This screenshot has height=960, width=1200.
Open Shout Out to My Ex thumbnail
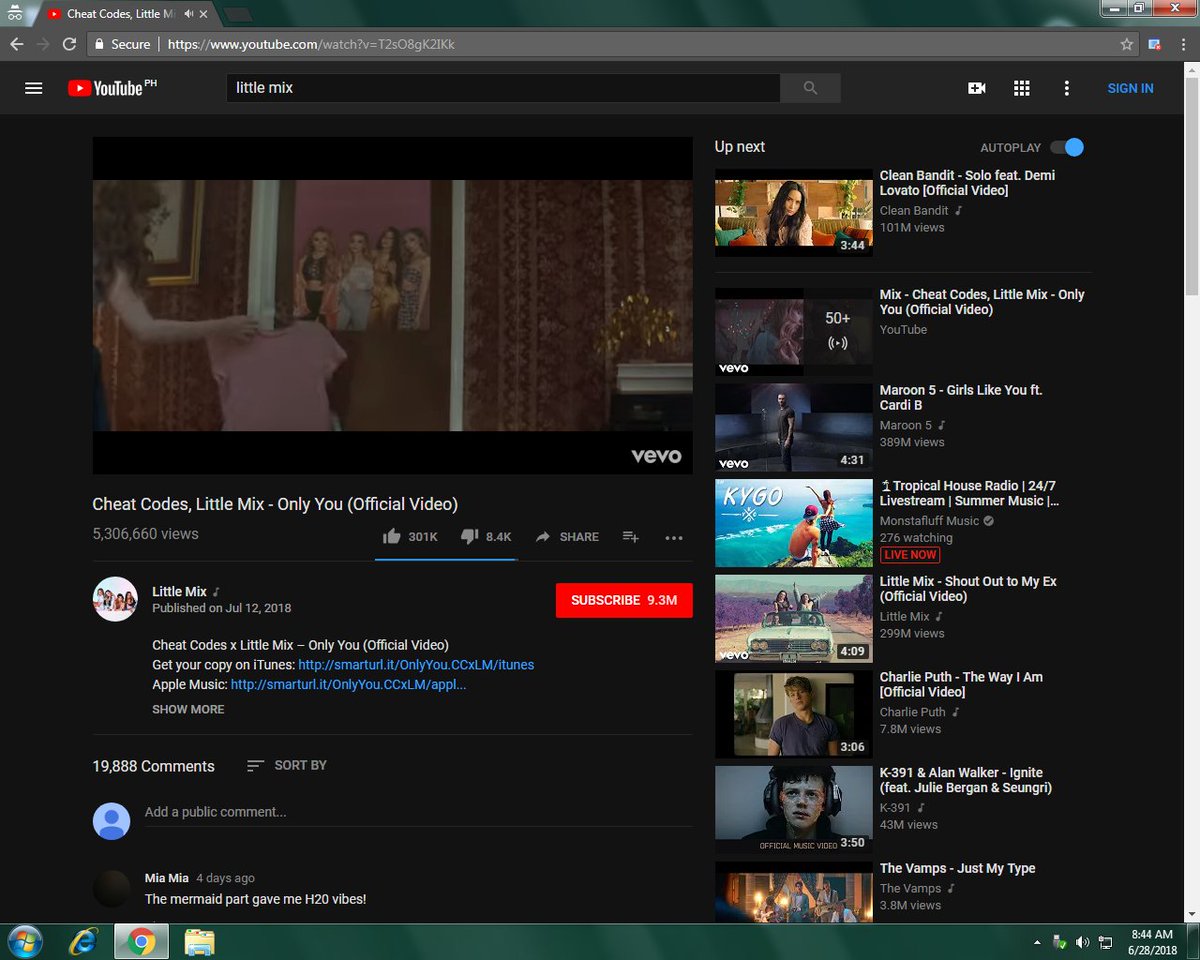794,618
